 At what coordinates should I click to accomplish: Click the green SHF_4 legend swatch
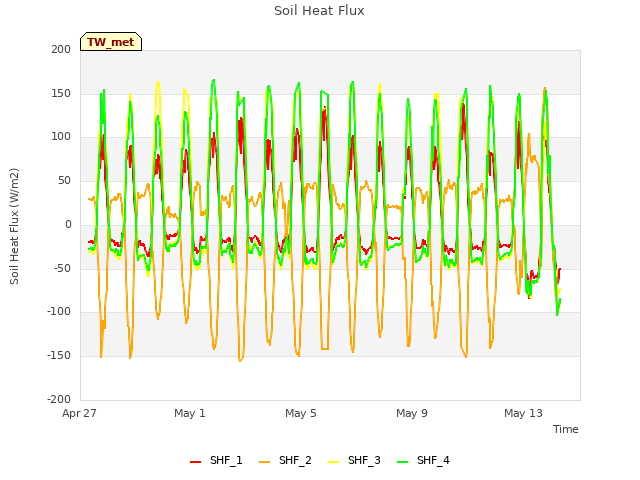[402, 462]
